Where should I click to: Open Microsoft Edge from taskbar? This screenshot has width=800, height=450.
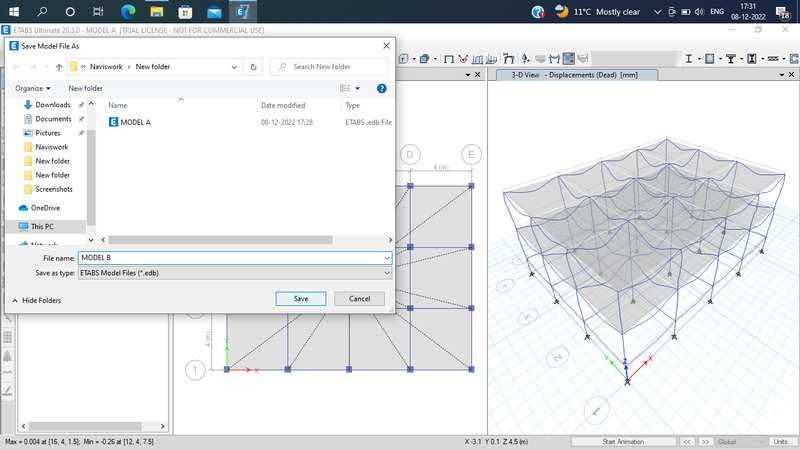[x=128, y=11]
